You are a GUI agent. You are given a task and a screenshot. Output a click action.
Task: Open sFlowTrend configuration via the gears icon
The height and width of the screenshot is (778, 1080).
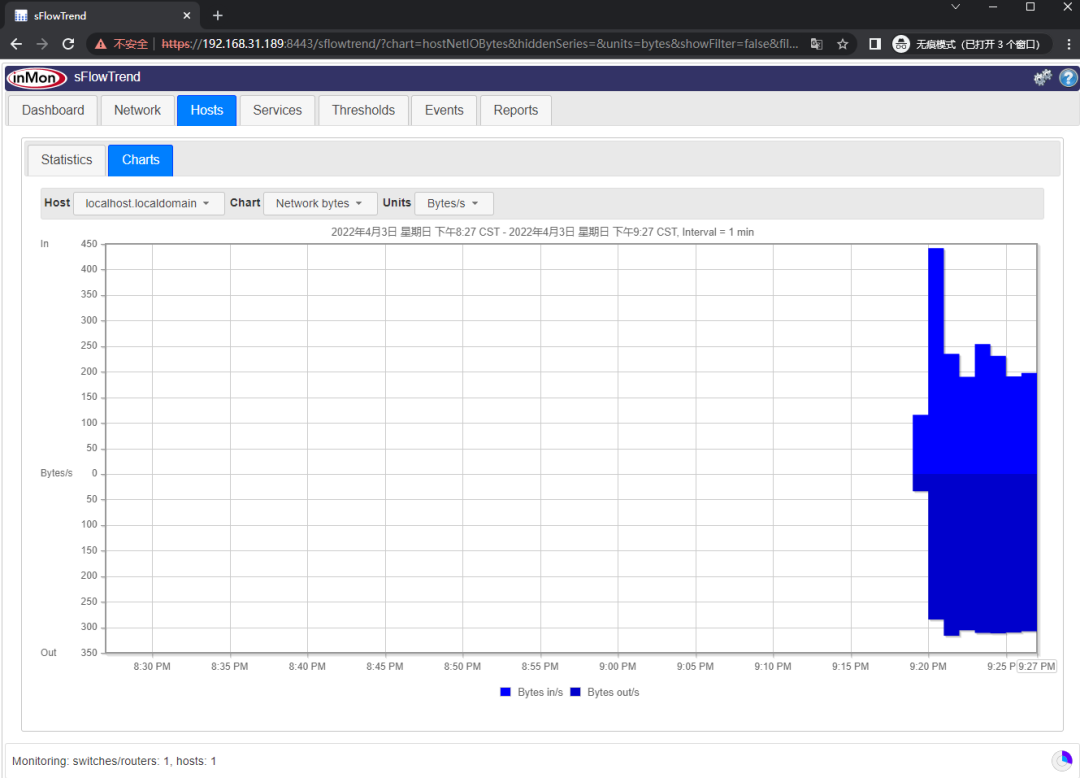(x=1043, y=77)
